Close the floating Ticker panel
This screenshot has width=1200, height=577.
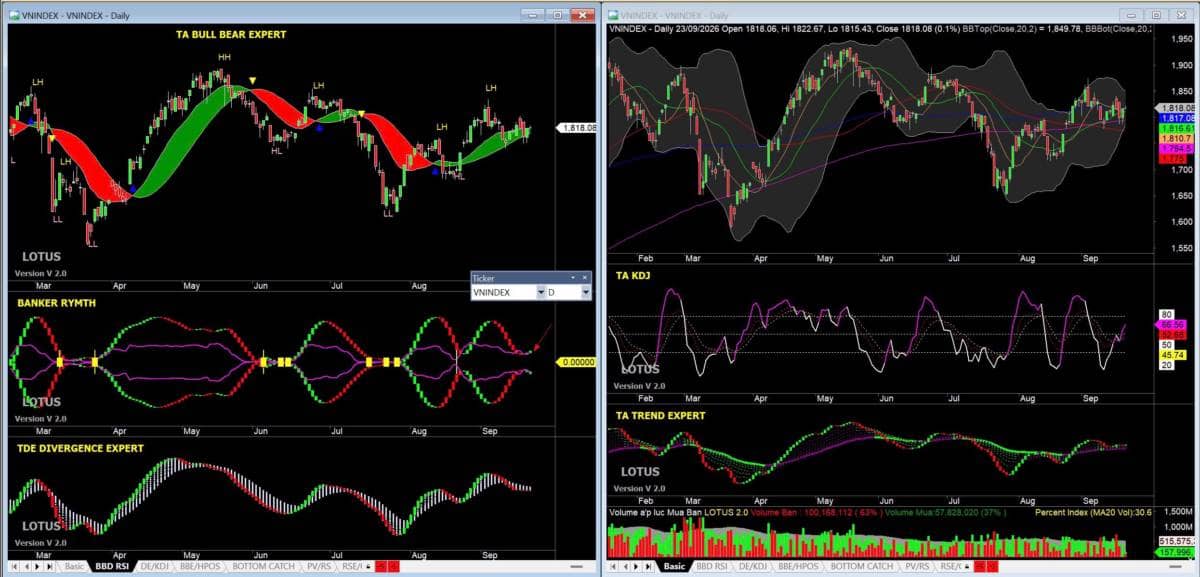(x=585, y=277)
